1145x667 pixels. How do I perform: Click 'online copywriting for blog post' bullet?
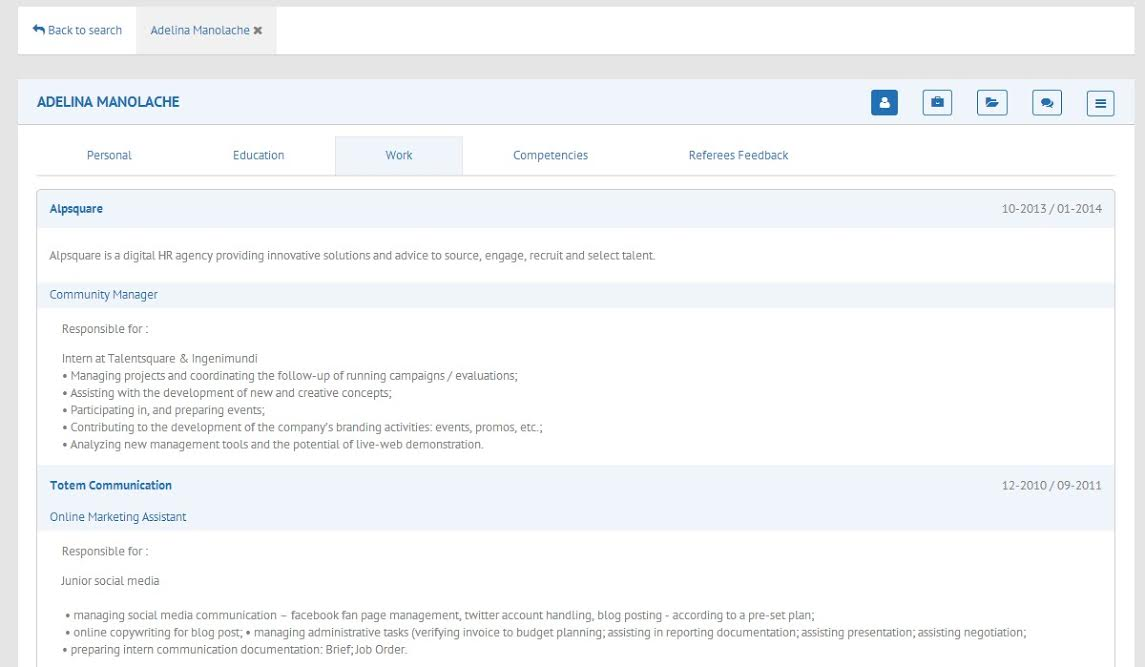(x=545, y=633)
